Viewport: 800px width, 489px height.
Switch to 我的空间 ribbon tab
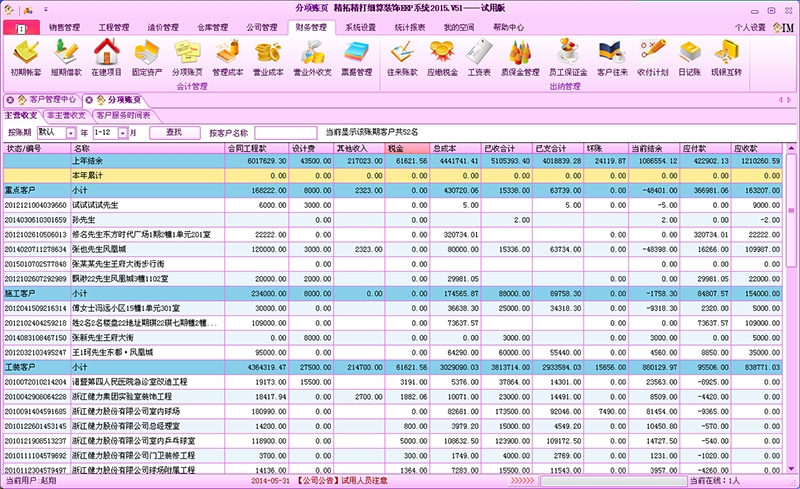459,28
